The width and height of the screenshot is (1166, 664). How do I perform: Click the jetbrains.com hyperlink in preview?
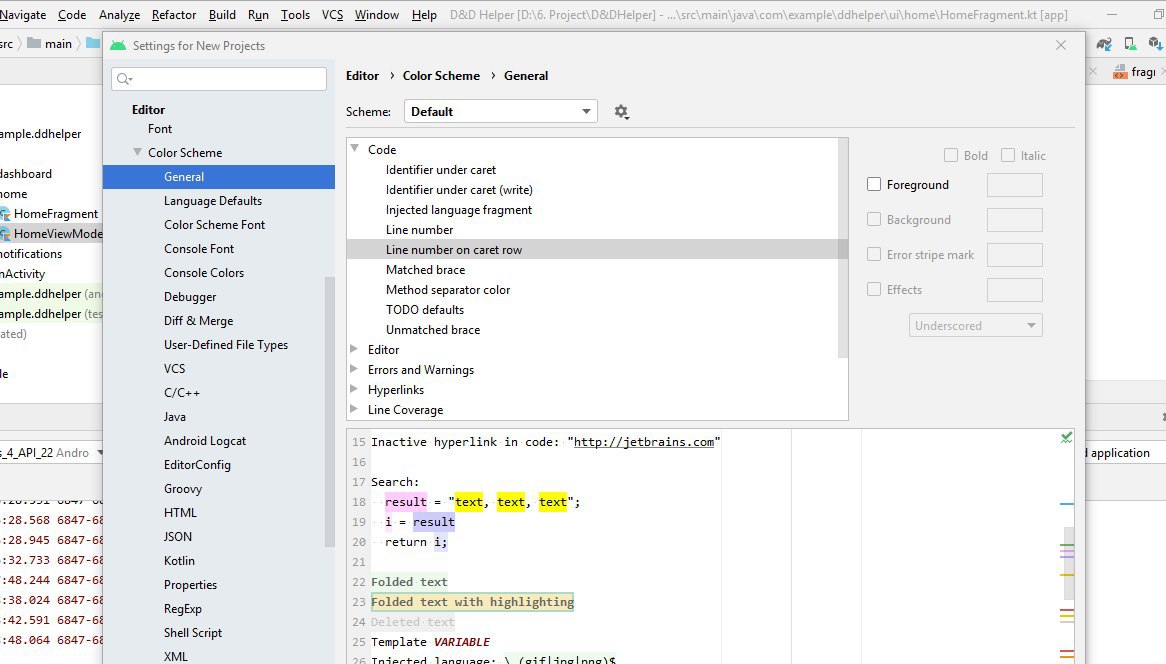644,442
